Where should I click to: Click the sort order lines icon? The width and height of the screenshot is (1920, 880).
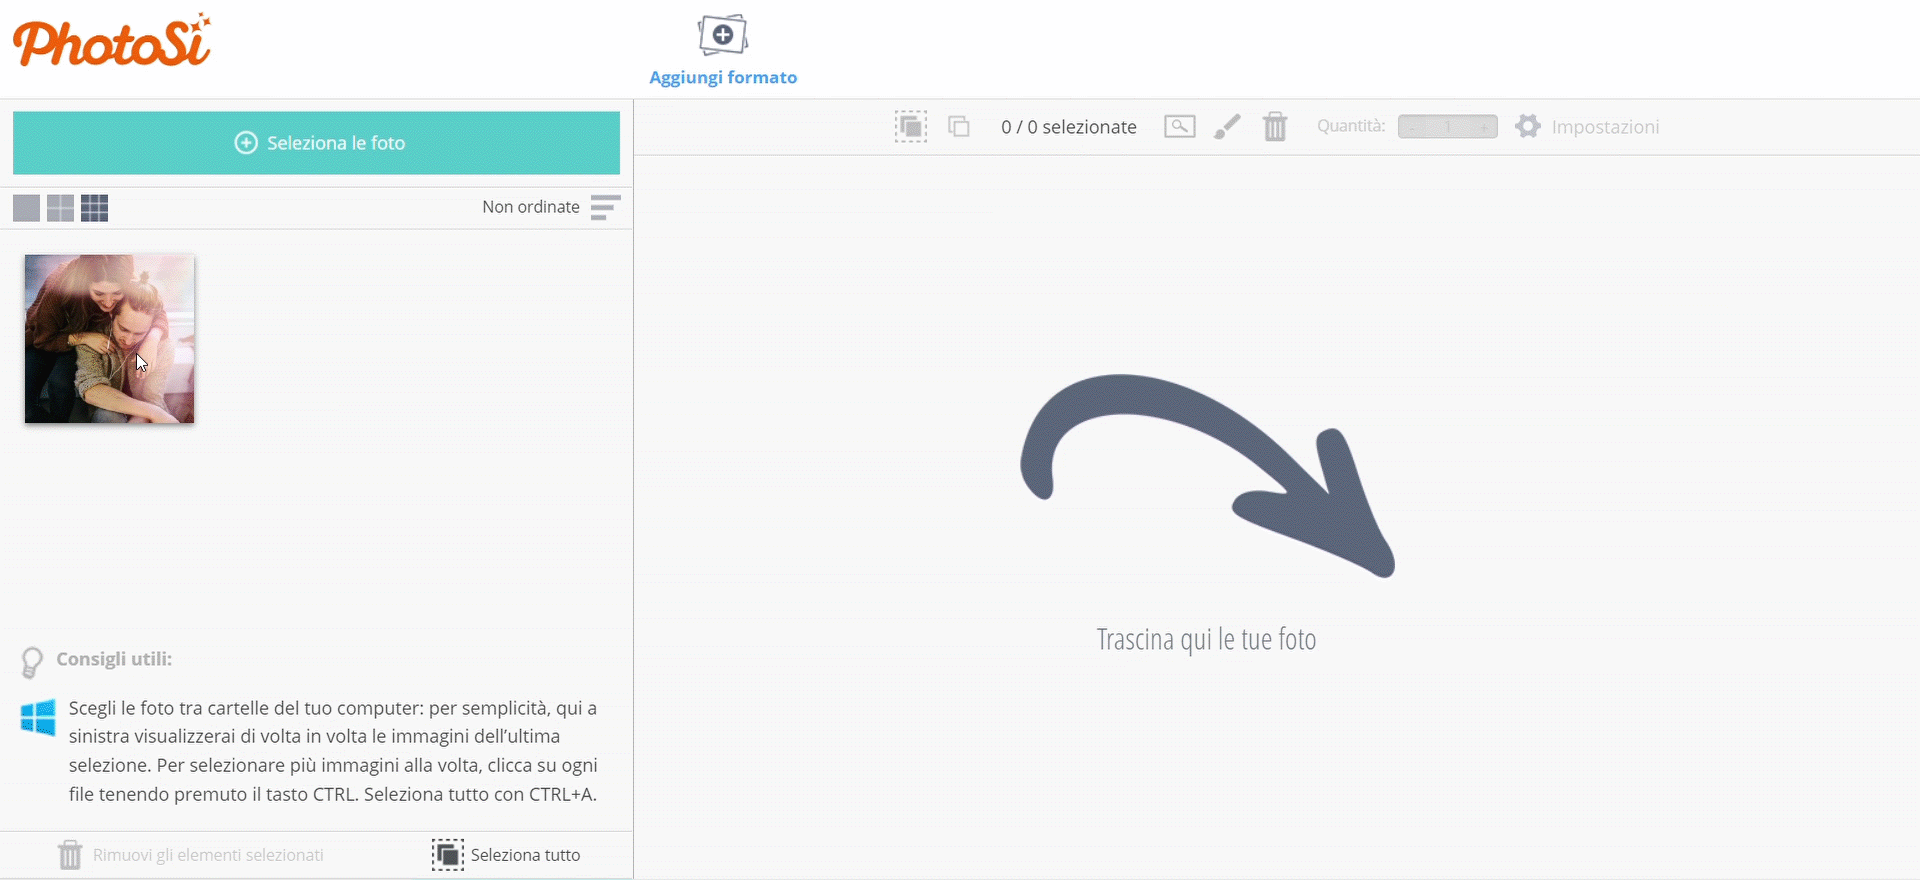click(605, 207)
